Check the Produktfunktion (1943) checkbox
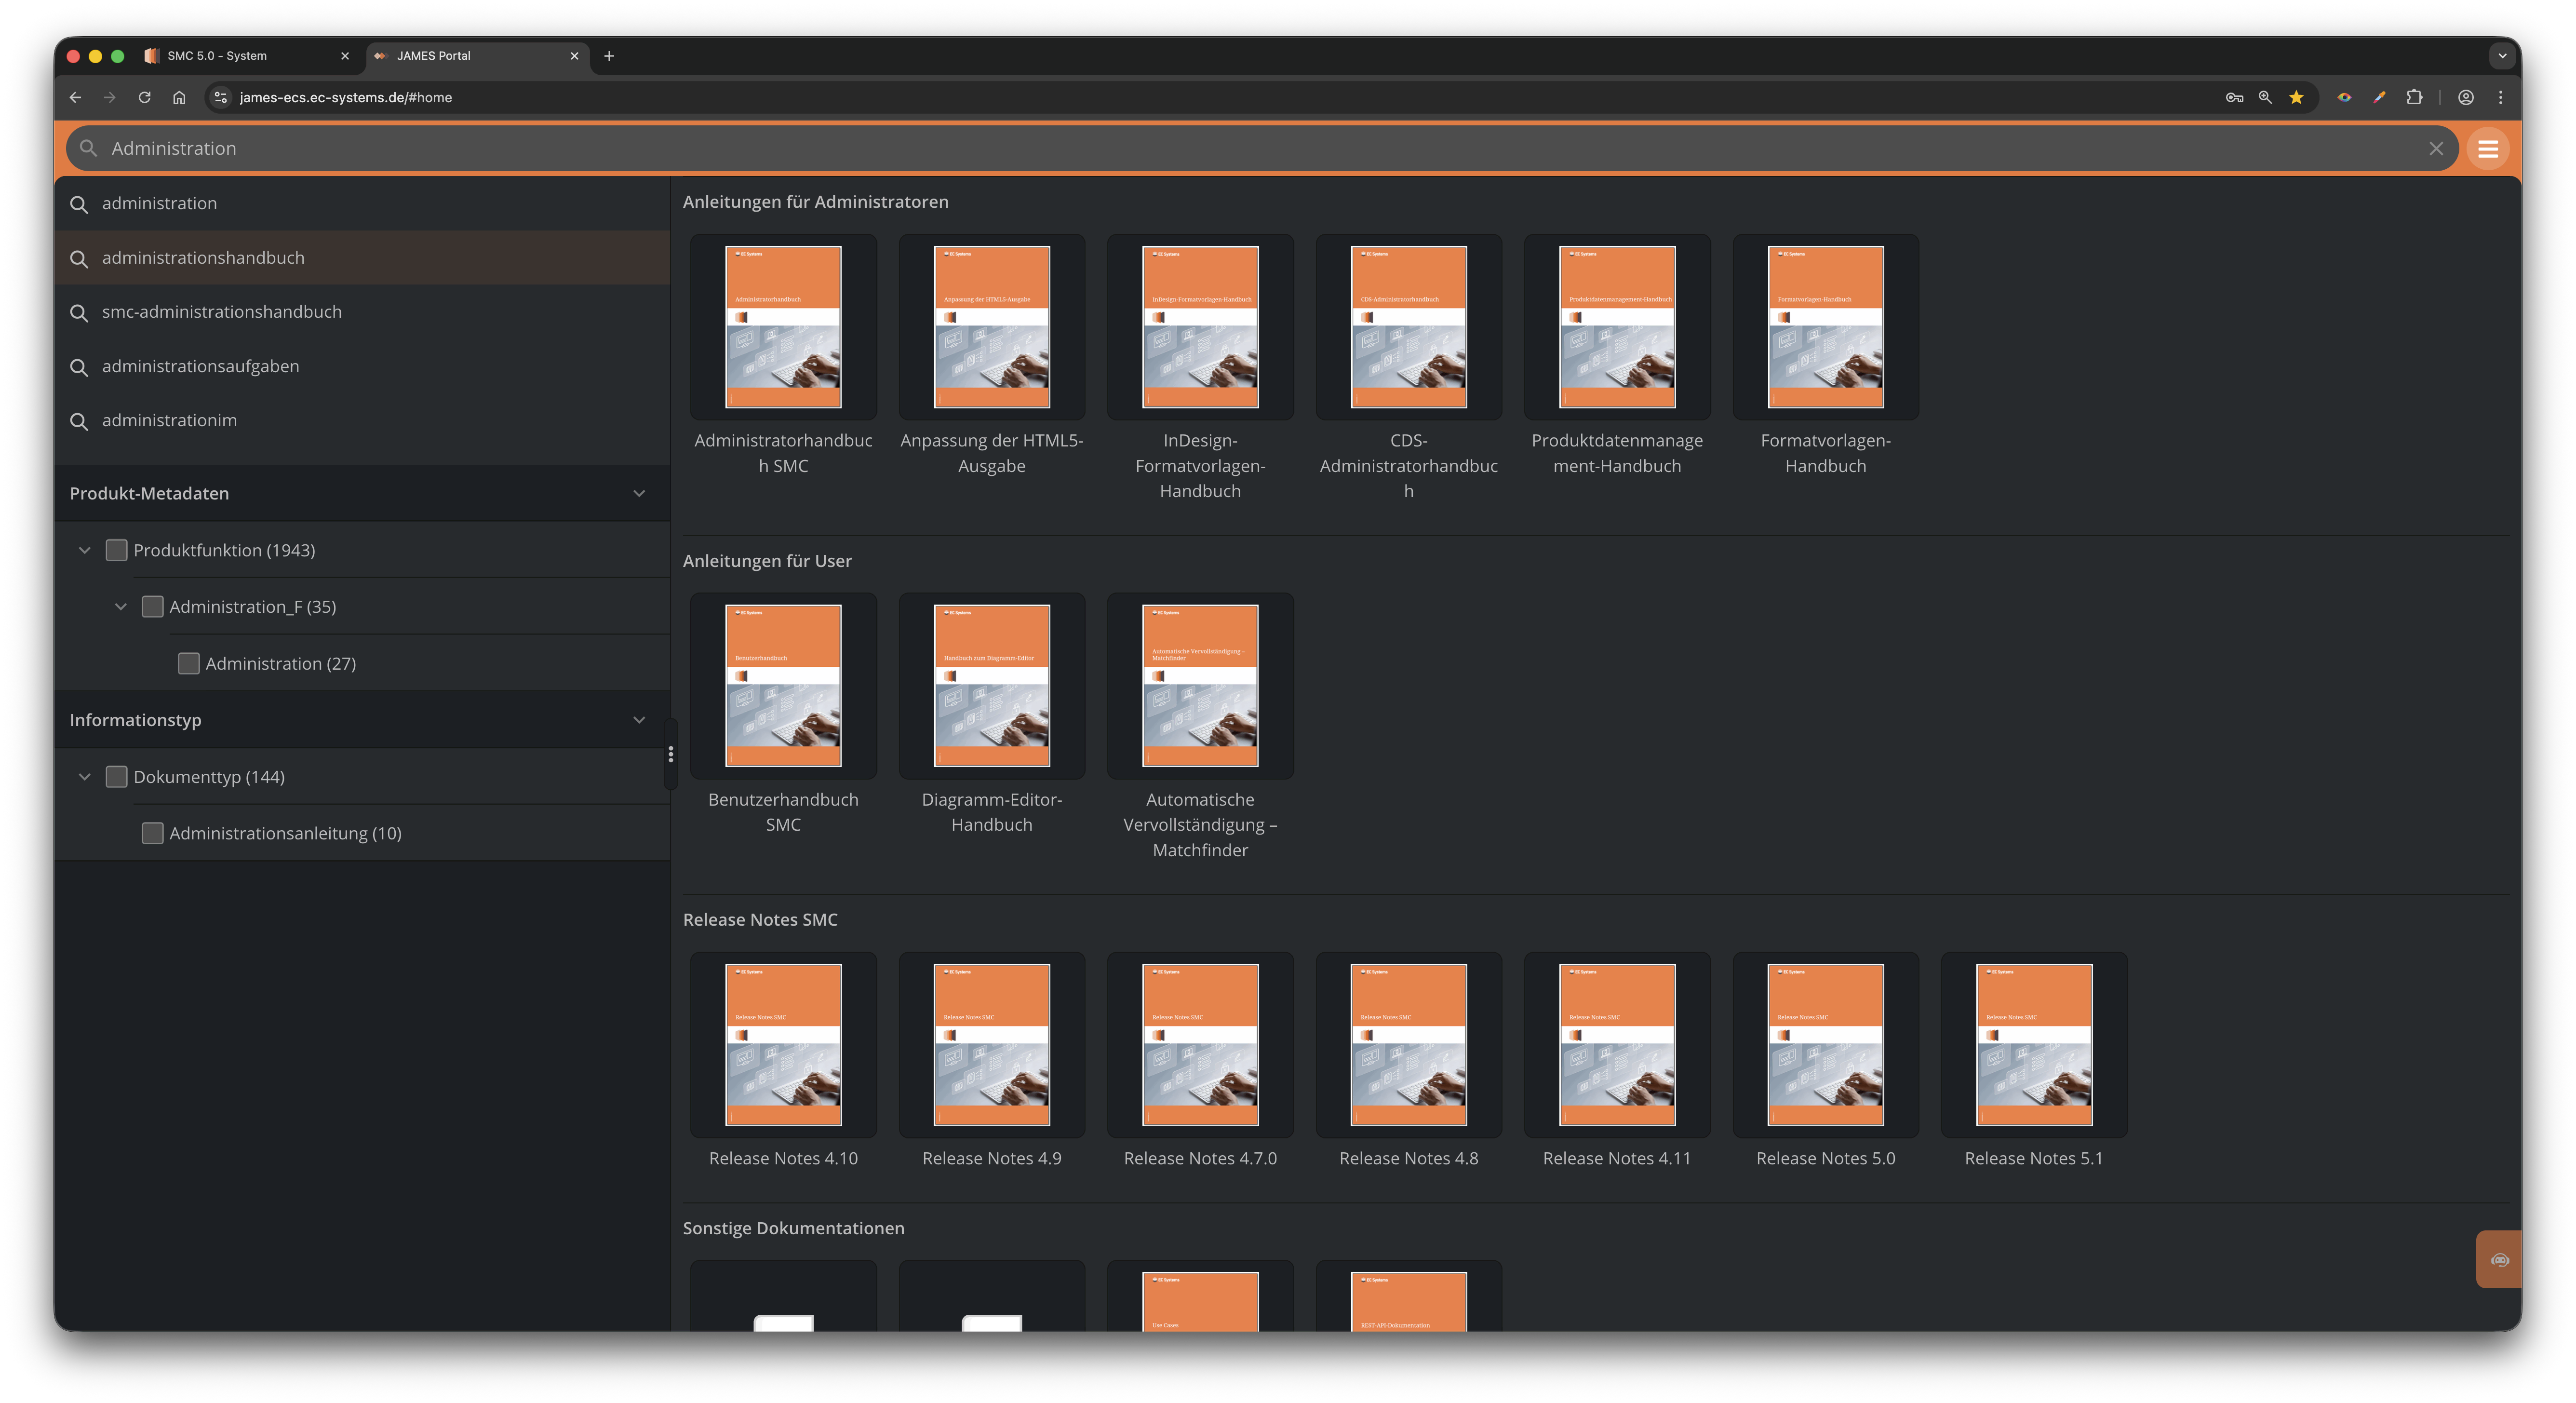 (116, 550)
